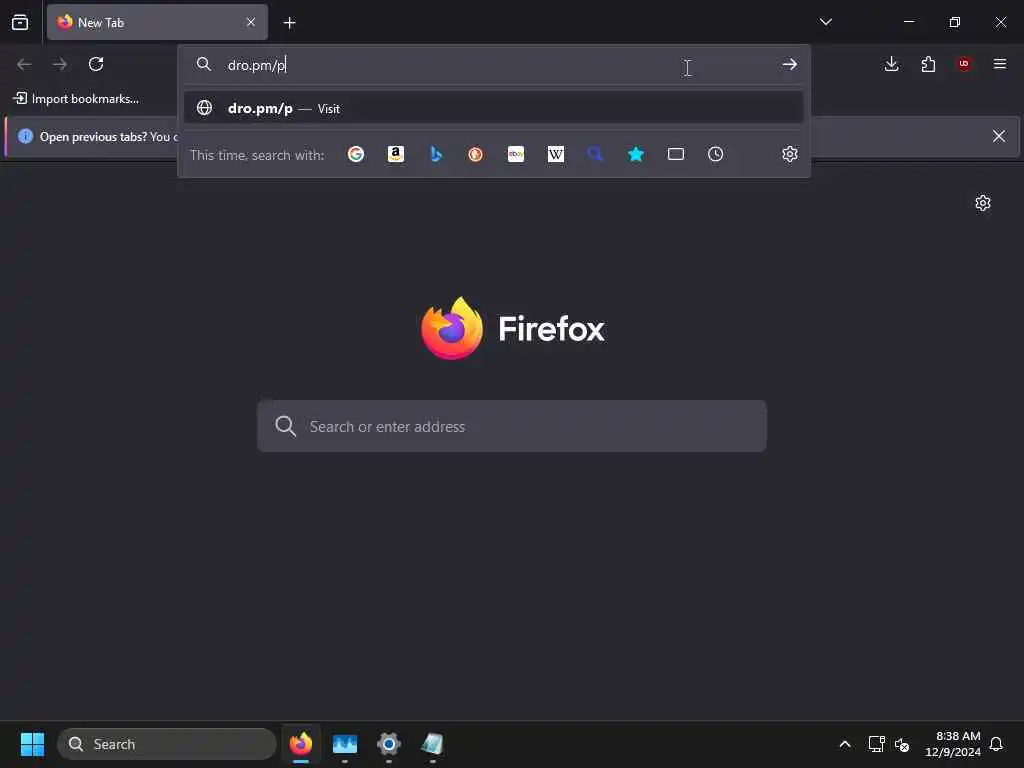
Task: Search this time with Google
Action: tap(356, 154)
